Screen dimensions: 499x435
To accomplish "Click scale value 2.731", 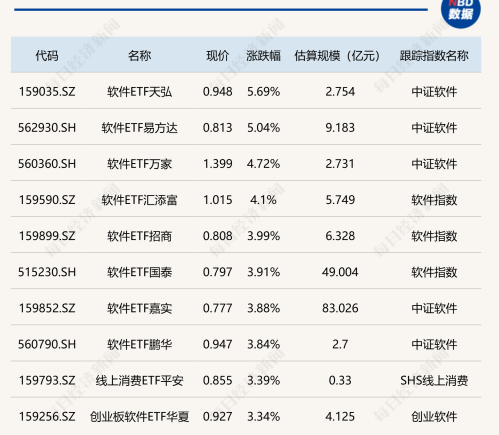I will (340, 163).
